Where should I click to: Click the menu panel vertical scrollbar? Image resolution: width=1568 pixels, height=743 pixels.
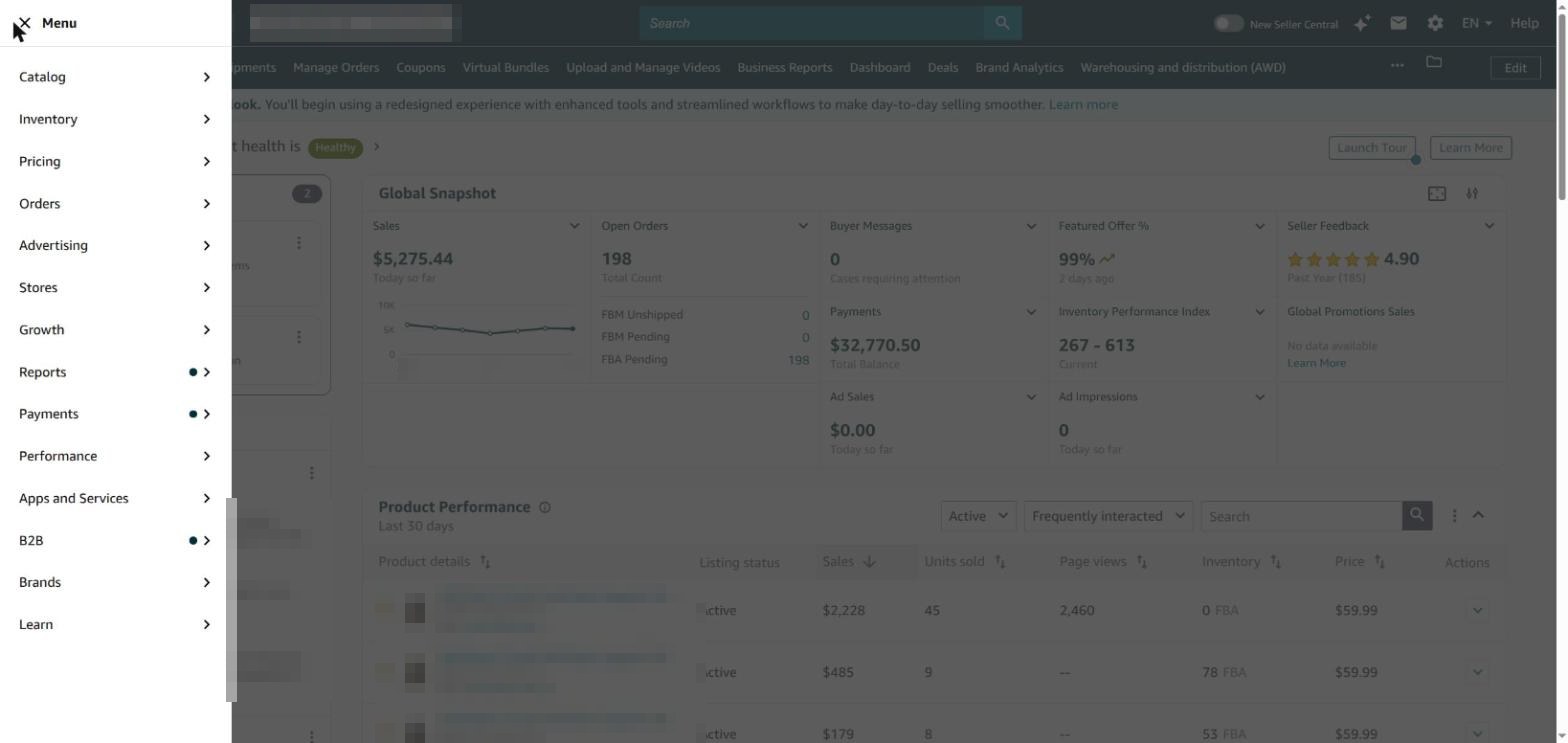pyautogui.click(x=231, y=600)
